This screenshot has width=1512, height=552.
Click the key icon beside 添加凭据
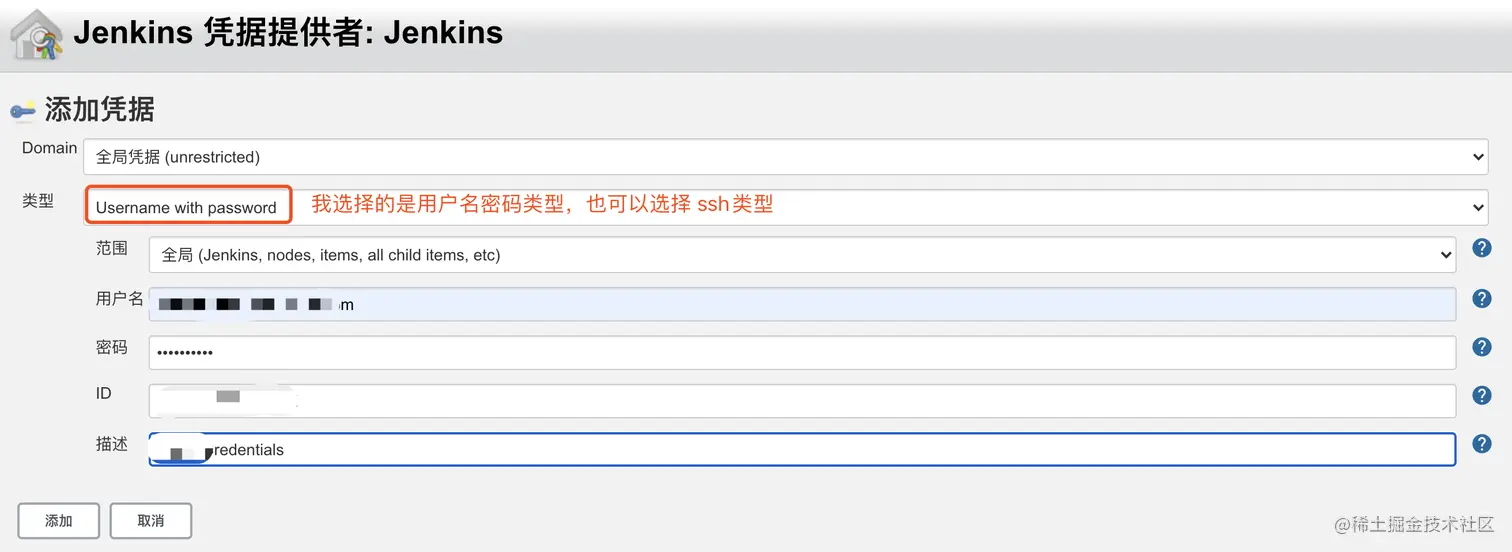tap(23, 110)
